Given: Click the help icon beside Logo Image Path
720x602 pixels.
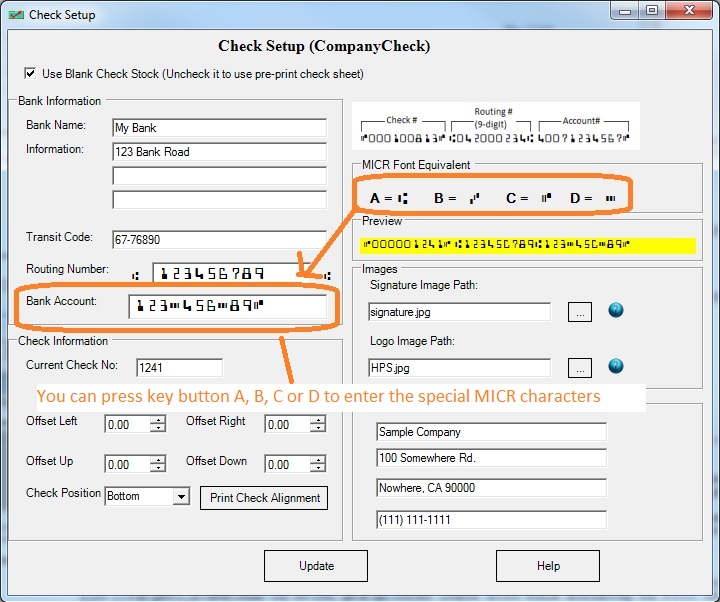Looking at the screenshot, I should click(616, 368).
